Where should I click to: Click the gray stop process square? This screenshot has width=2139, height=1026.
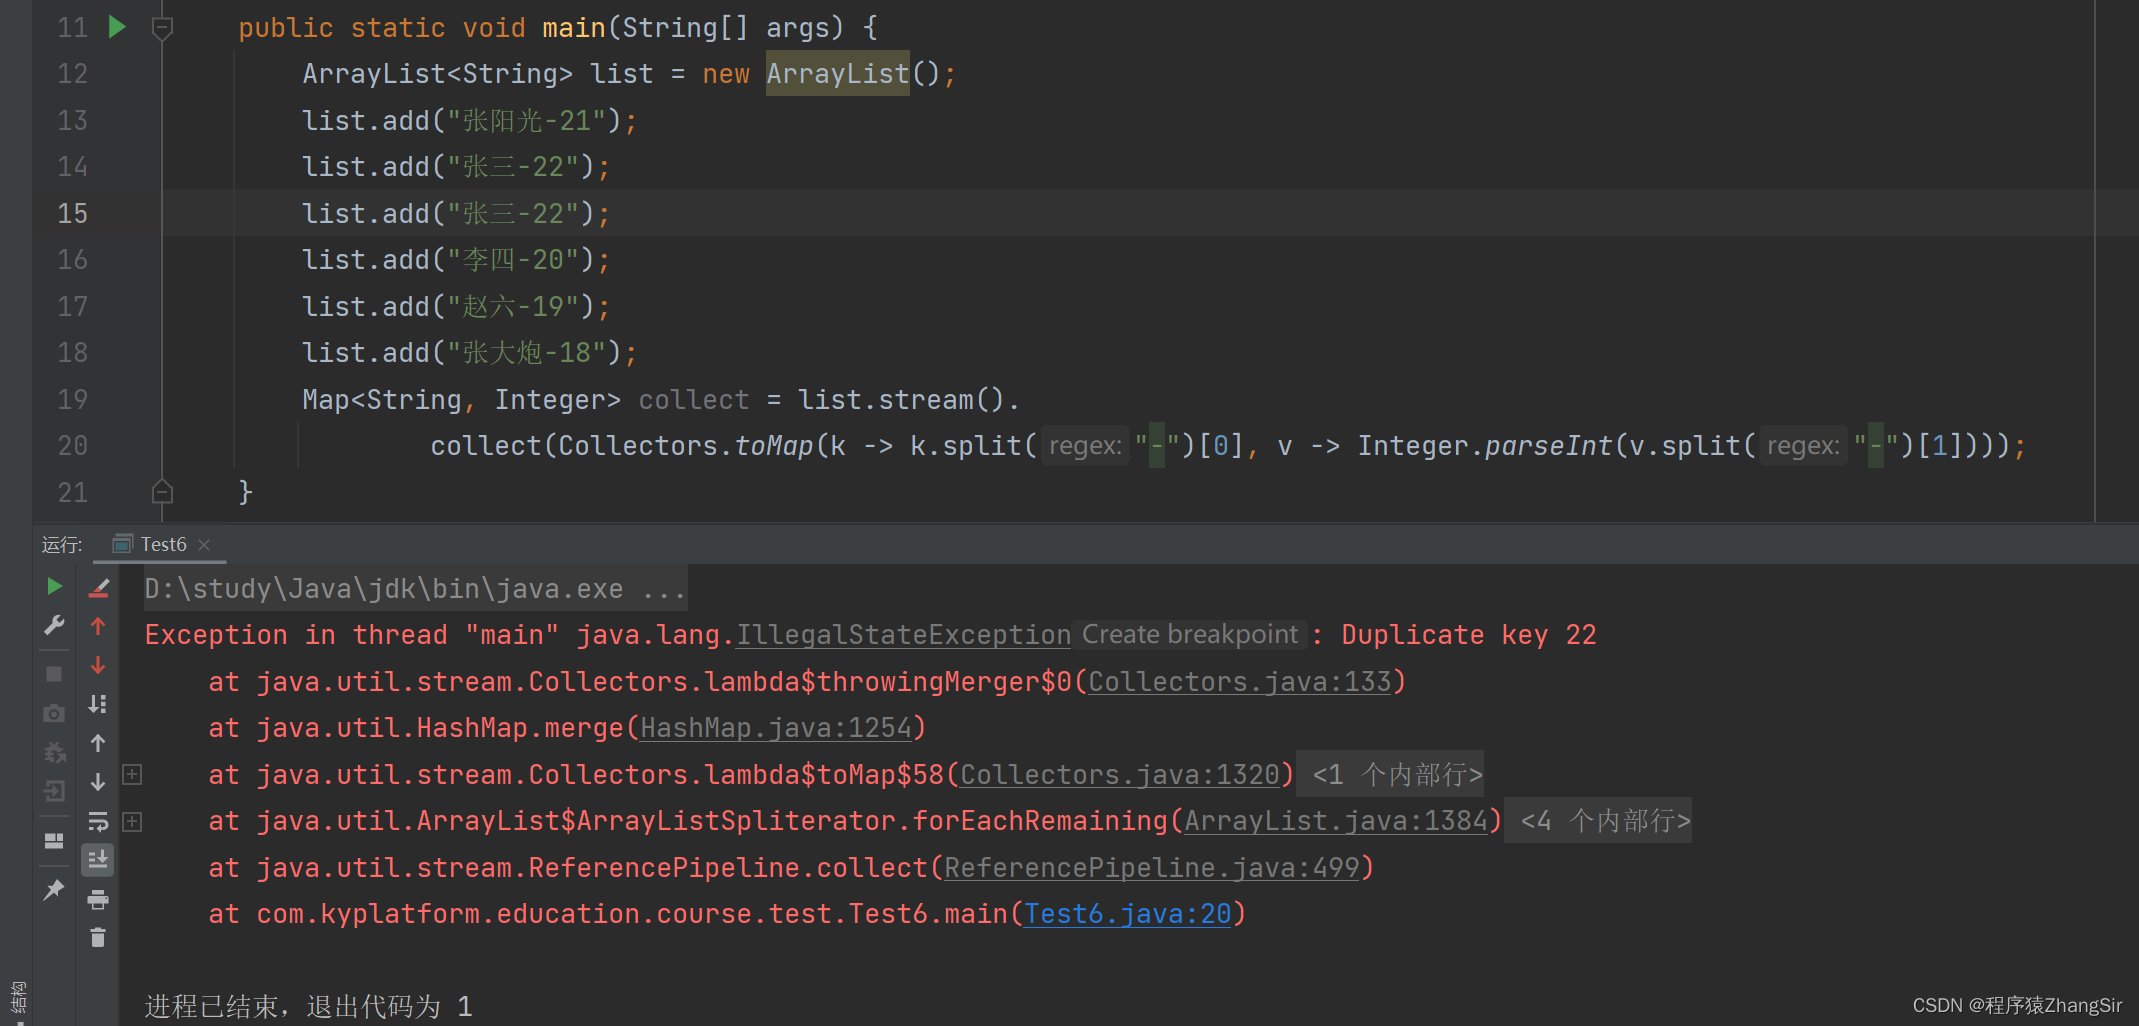coord(55,674)
